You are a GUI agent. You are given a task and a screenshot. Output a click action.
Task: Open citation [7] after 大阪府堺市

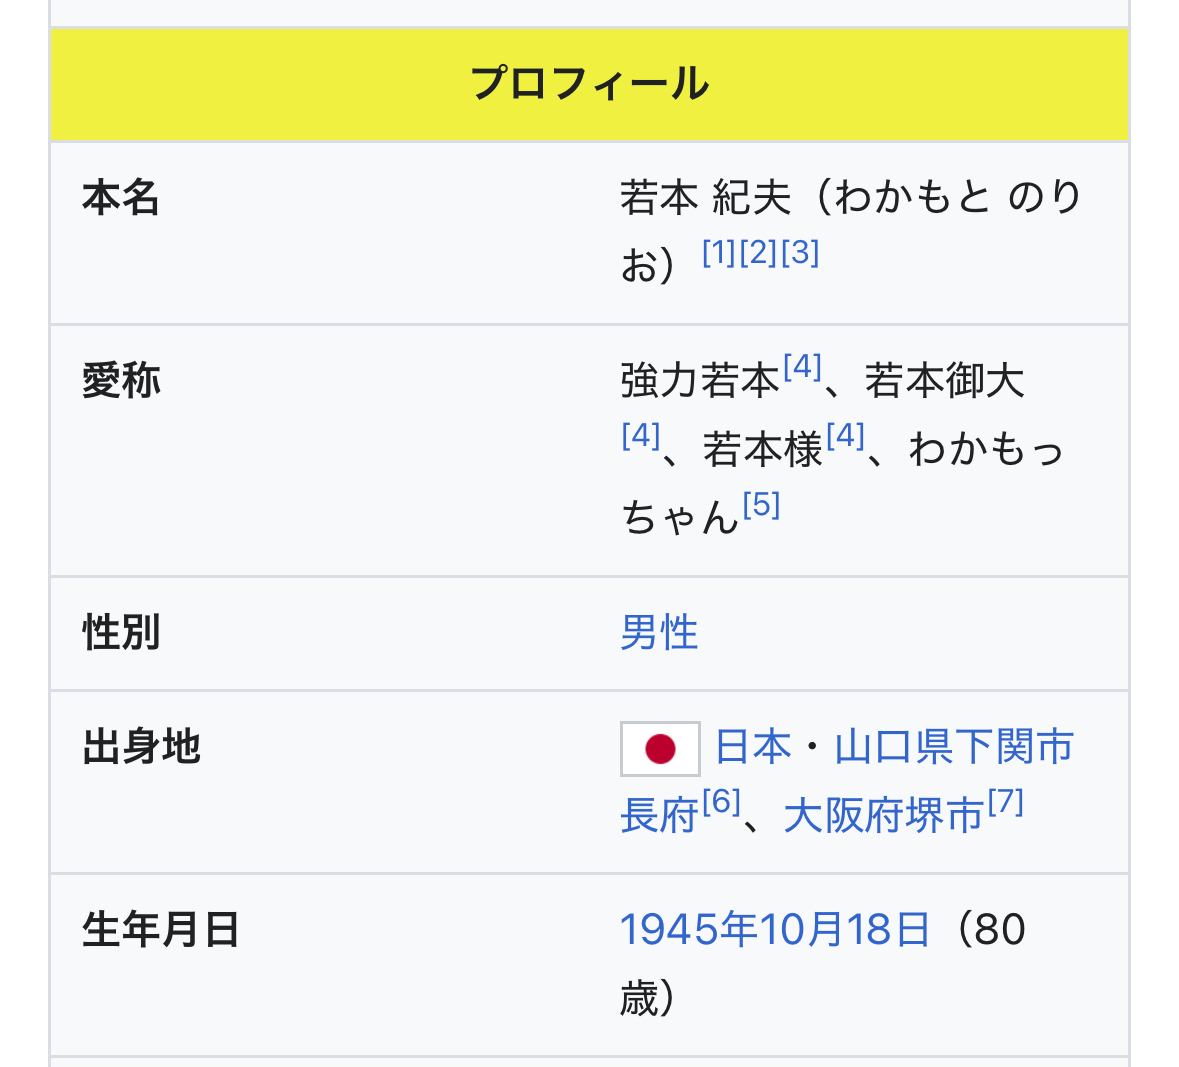[1006, 802]
